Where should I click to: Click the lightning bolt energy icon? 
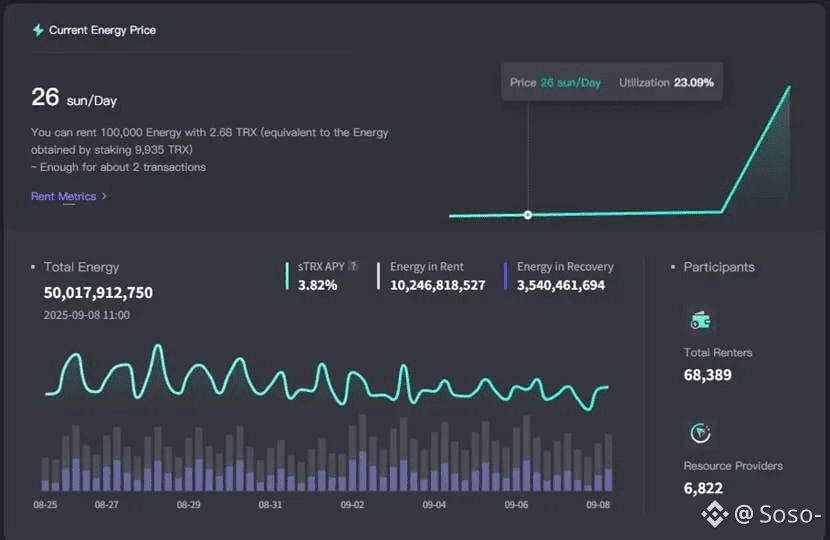[x=38, y=30]
